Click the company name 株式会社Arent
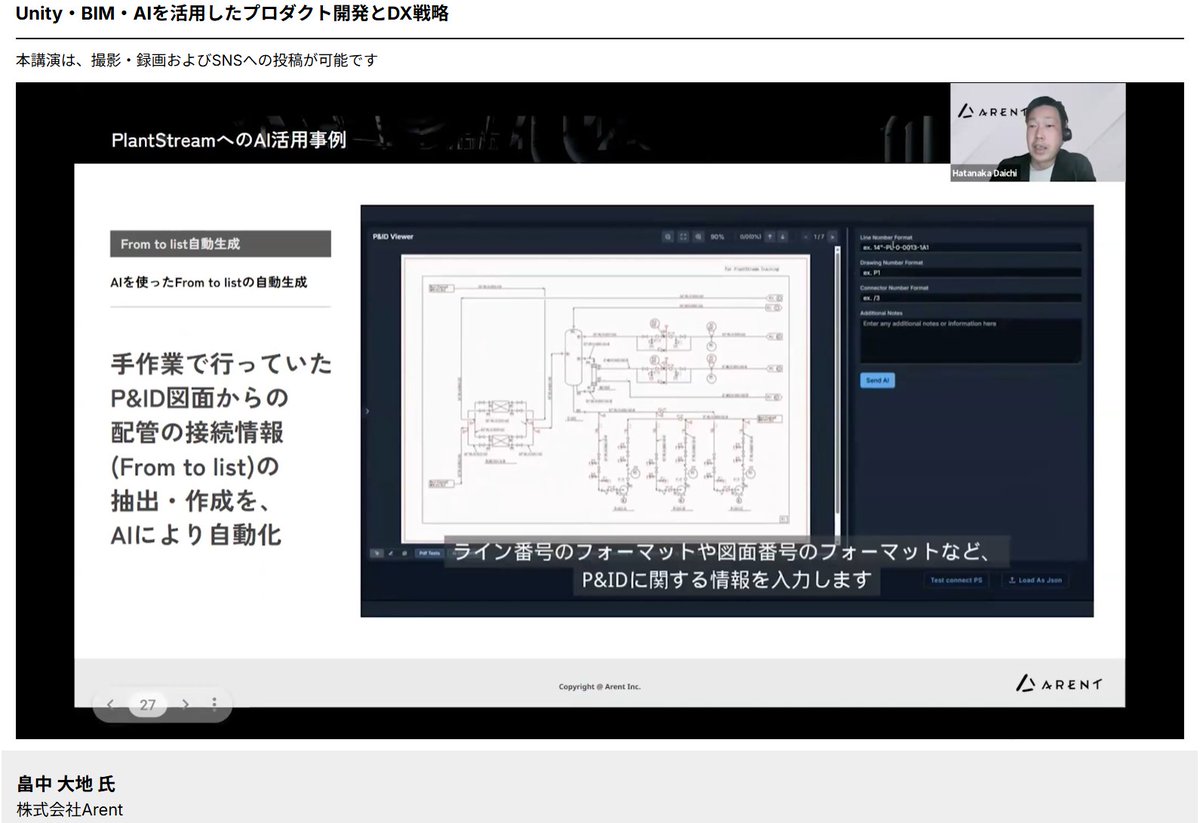The height and width of the screenshot is (823, 1200). tap(69, 810)
